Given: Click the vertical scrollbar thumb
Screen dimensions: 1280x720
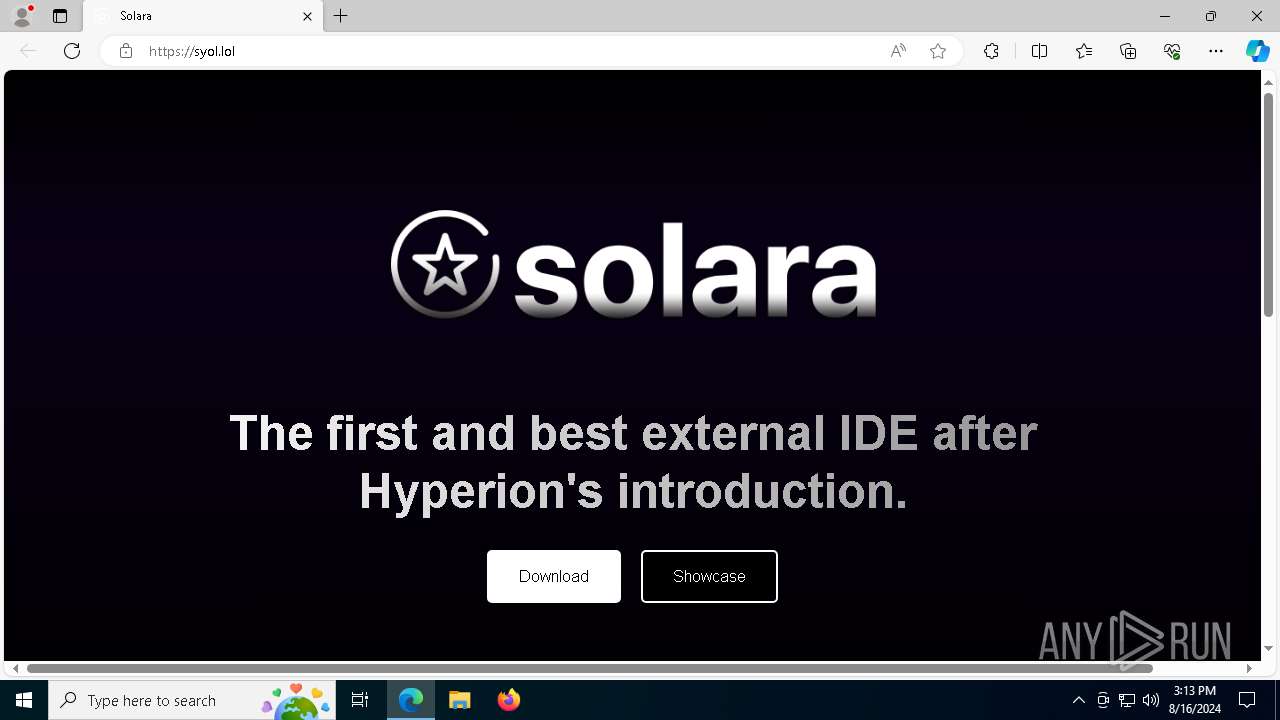Looking at the screenshot, I should click(x=1268, y=205).
